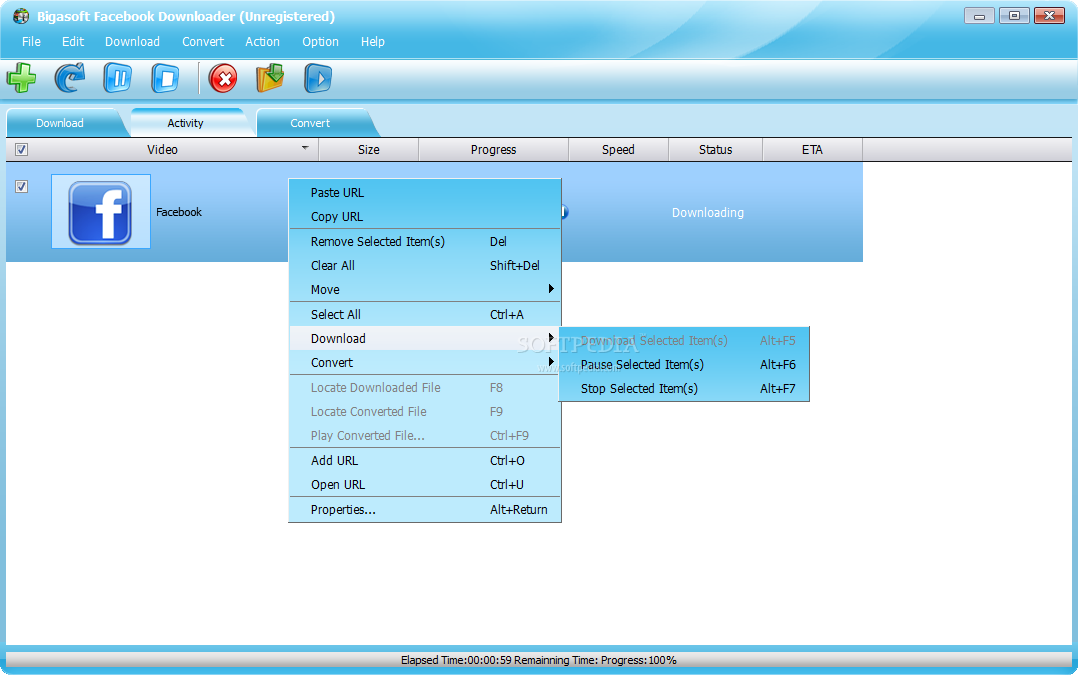This screenshot has width=1078, height=675.
Task: Open the Download menu in the menu bar
Action: coord(132,41)
